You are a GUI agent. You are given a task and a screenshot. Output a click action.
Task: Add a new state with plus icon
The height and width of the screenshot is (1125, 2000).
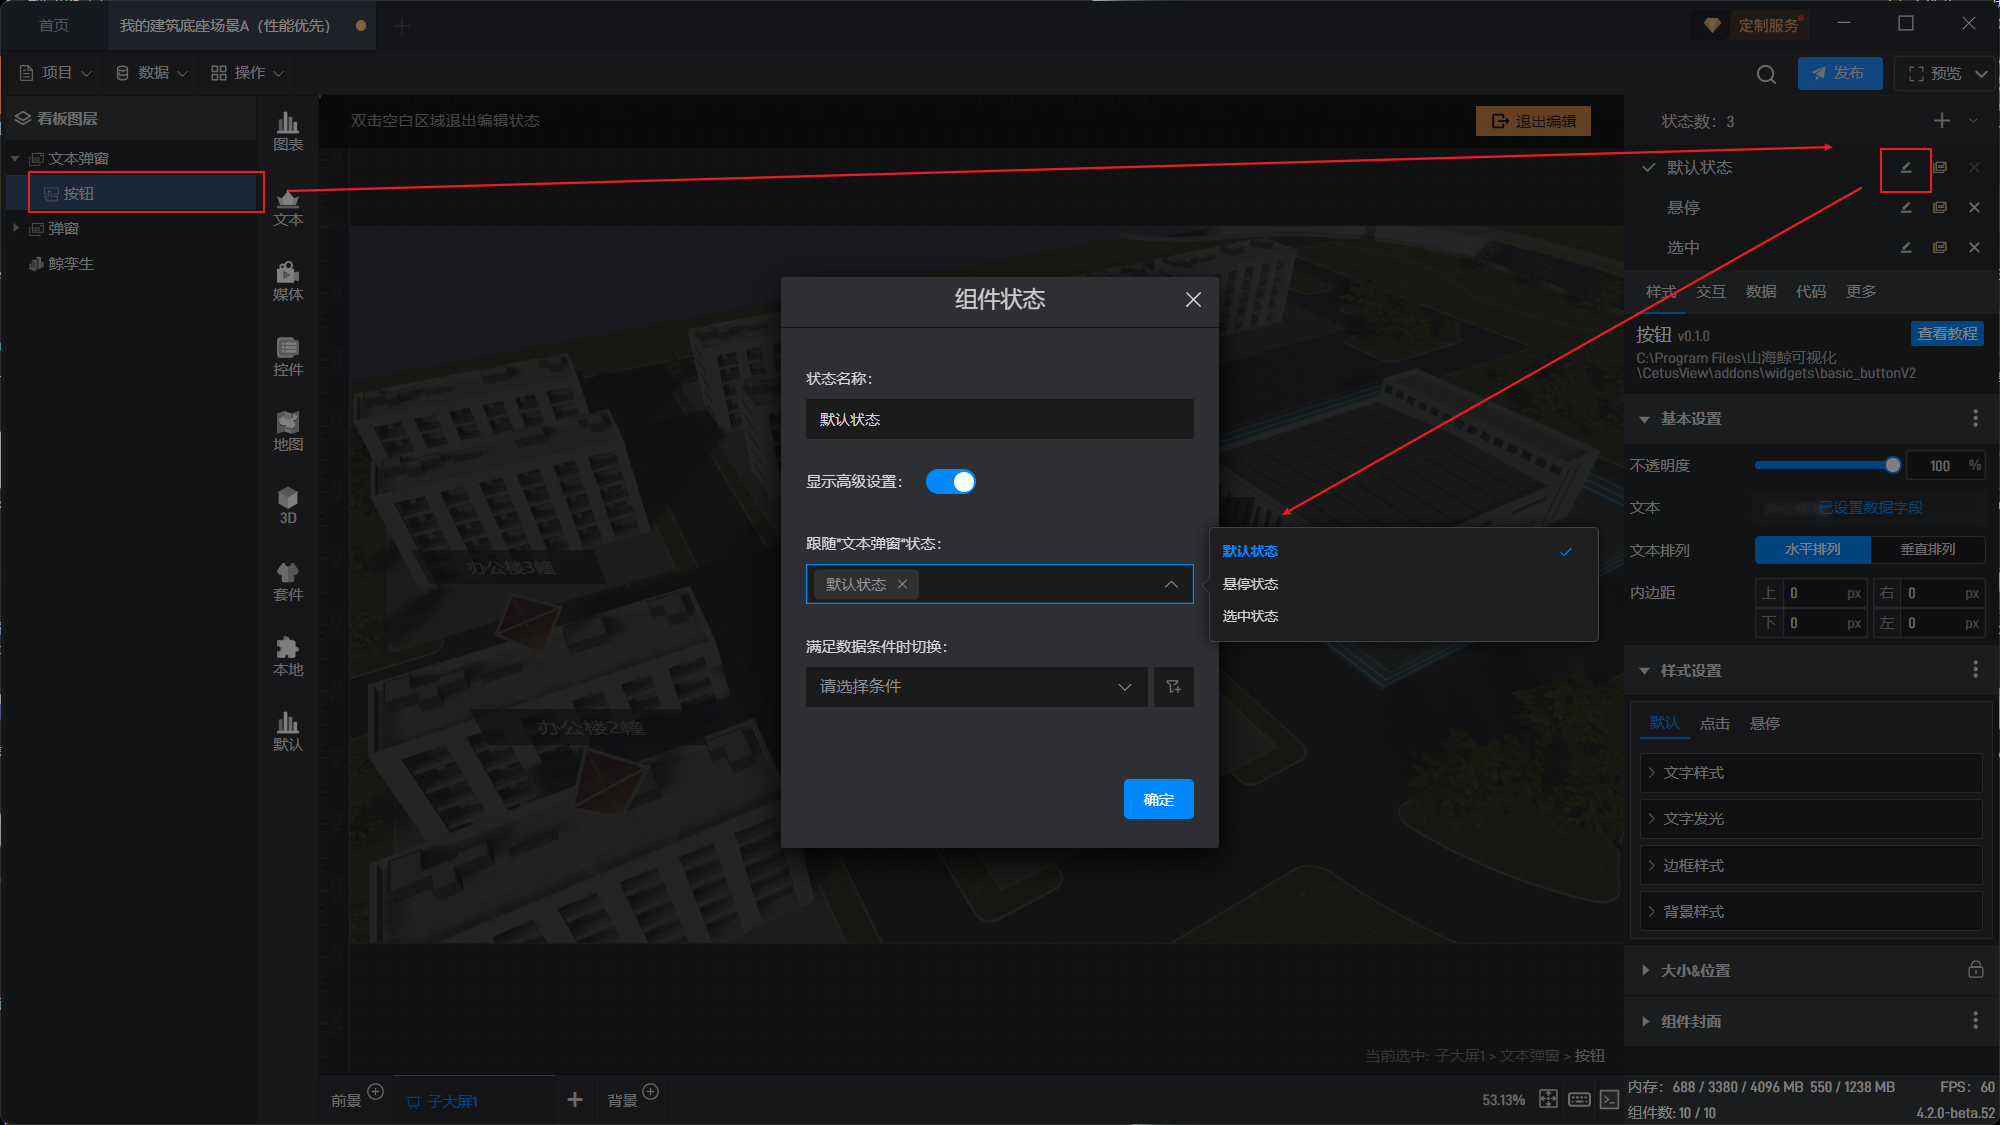[1942, 121]
